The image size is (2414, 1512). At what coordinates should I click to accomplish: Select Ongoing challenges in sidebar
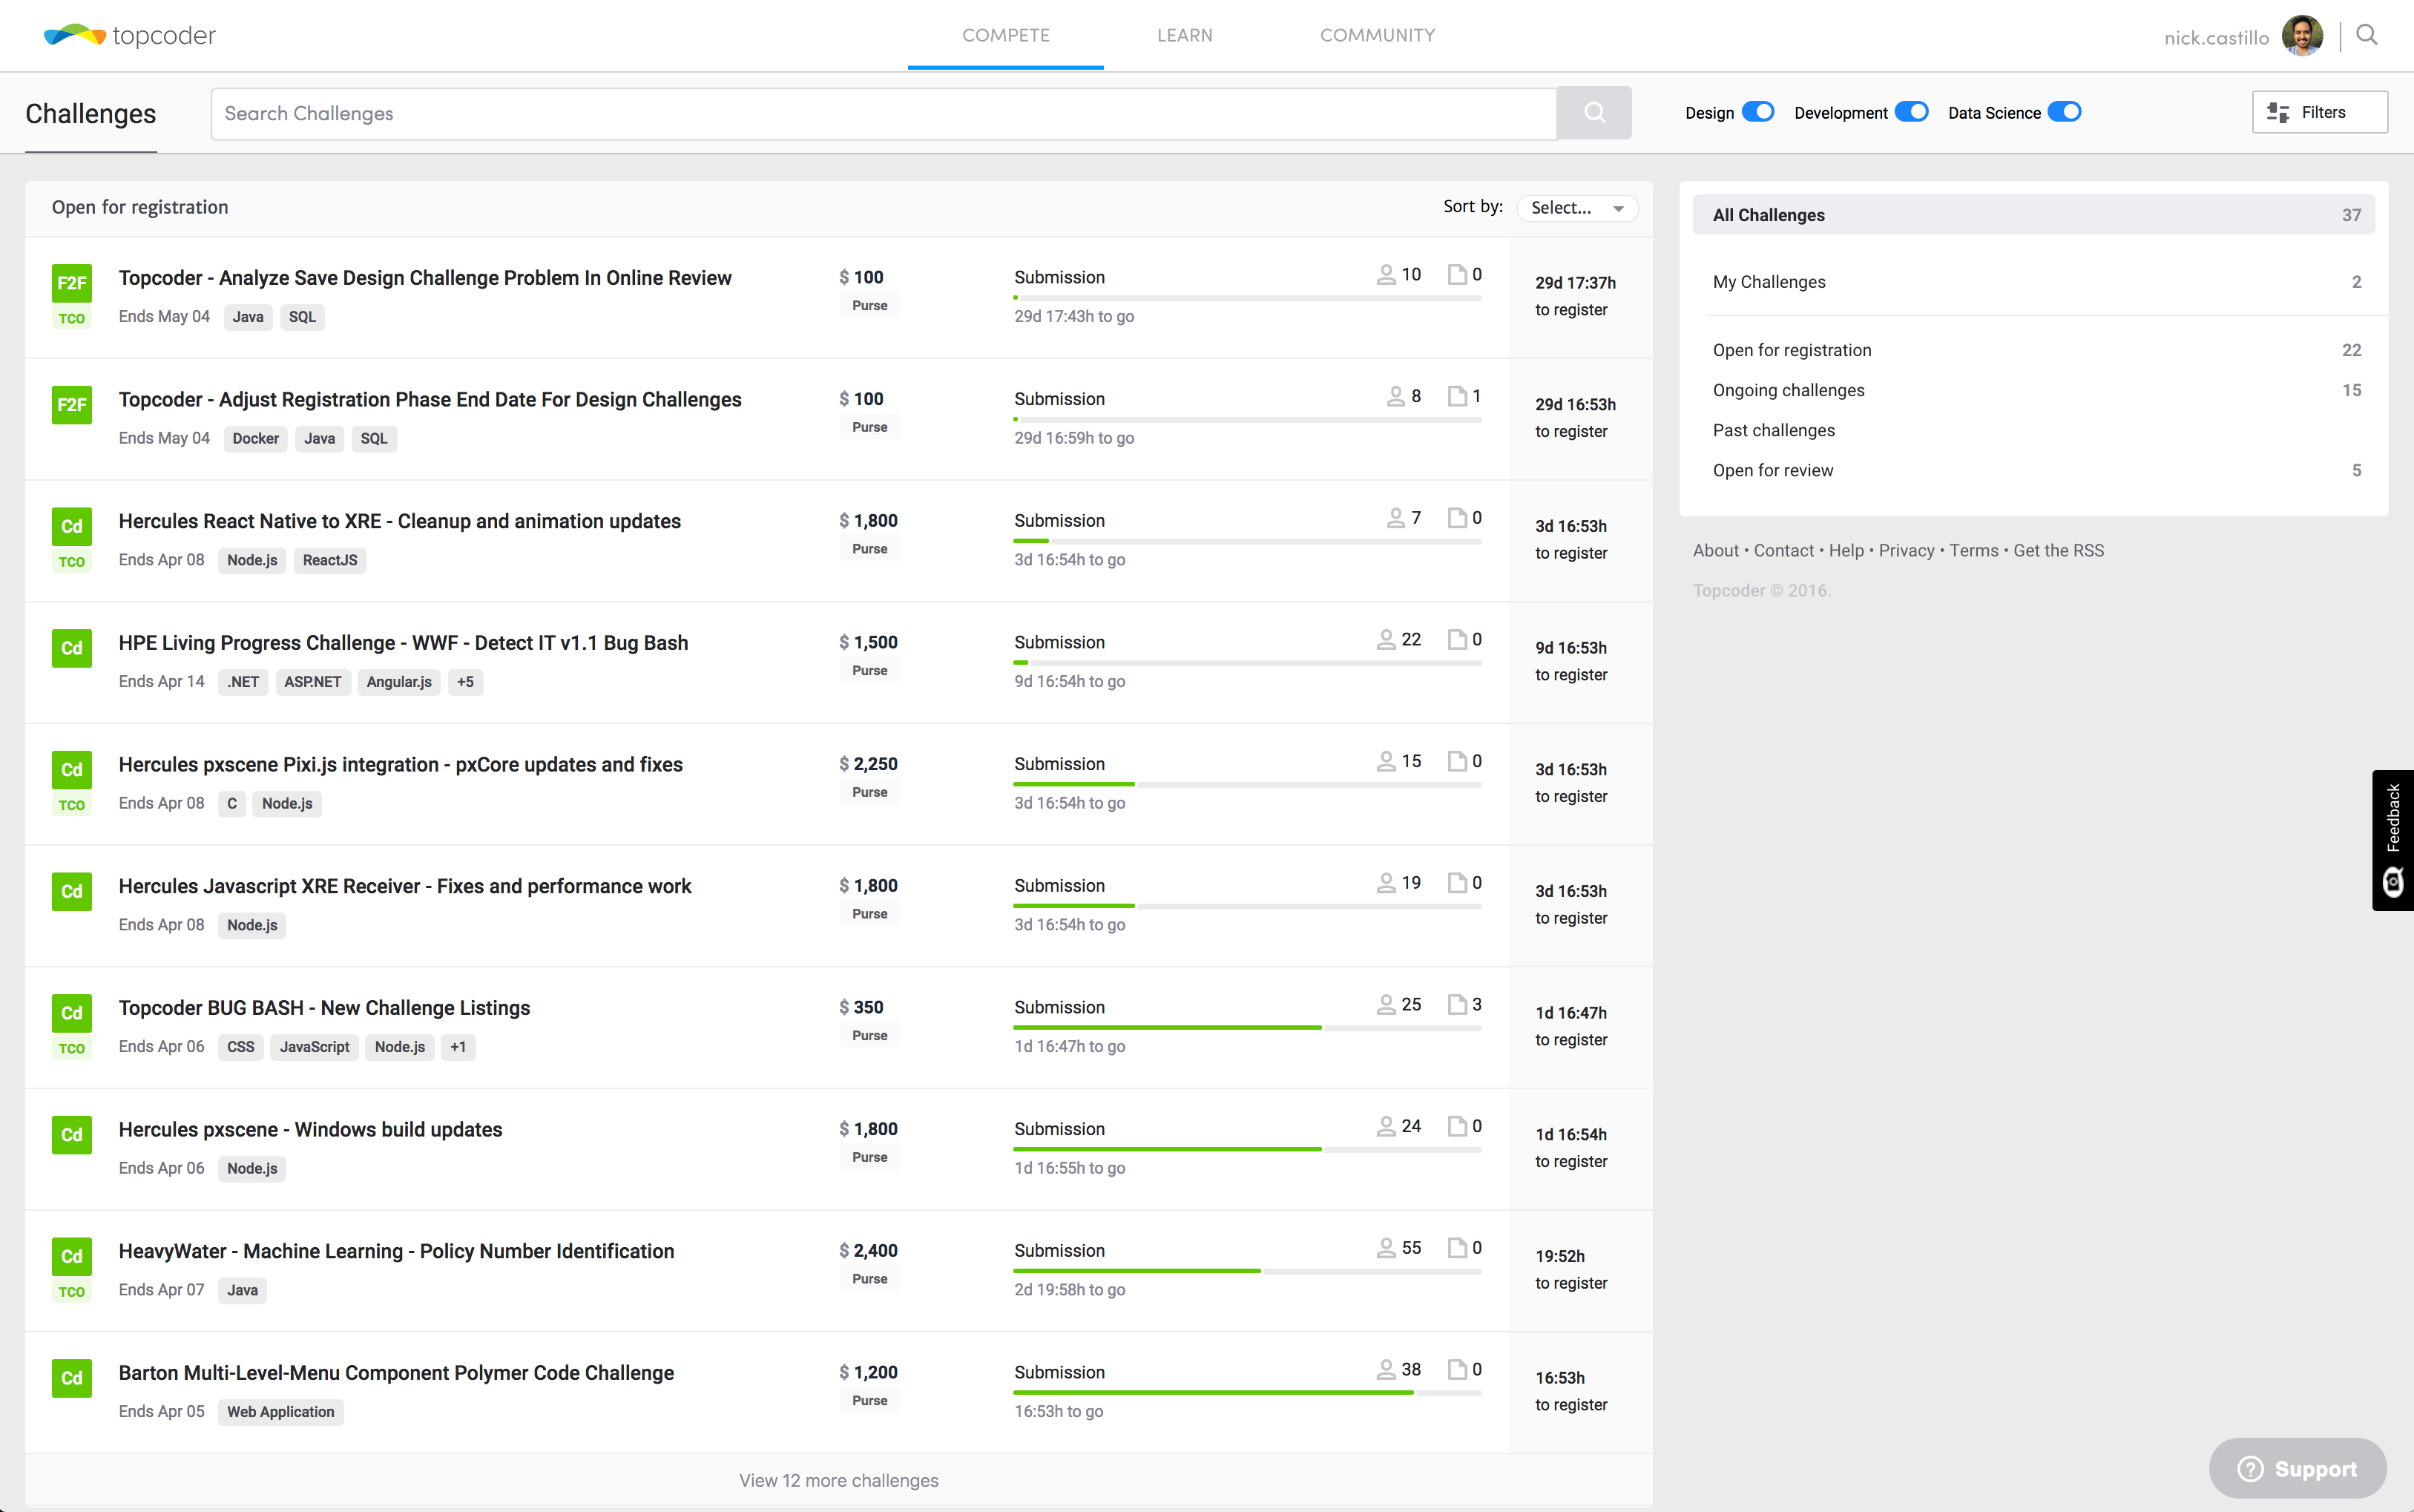[x=2033, y=390]
